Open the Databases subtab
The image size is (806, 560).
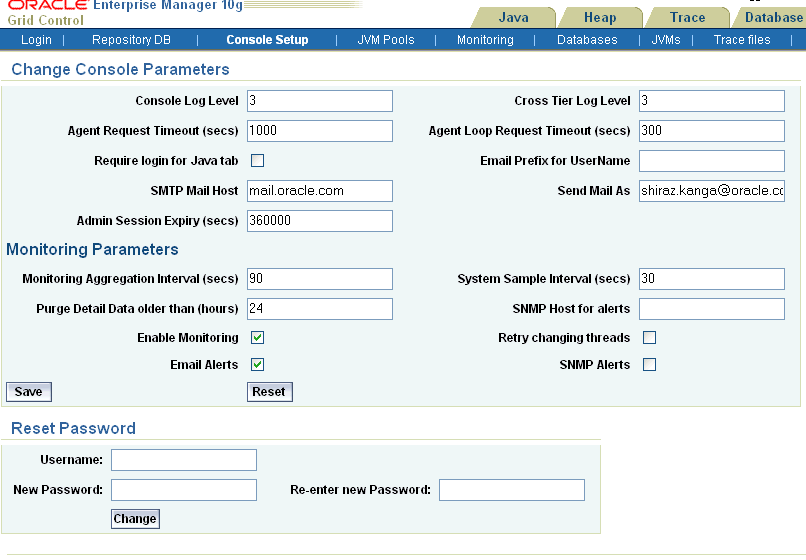[x=587, y=40]
